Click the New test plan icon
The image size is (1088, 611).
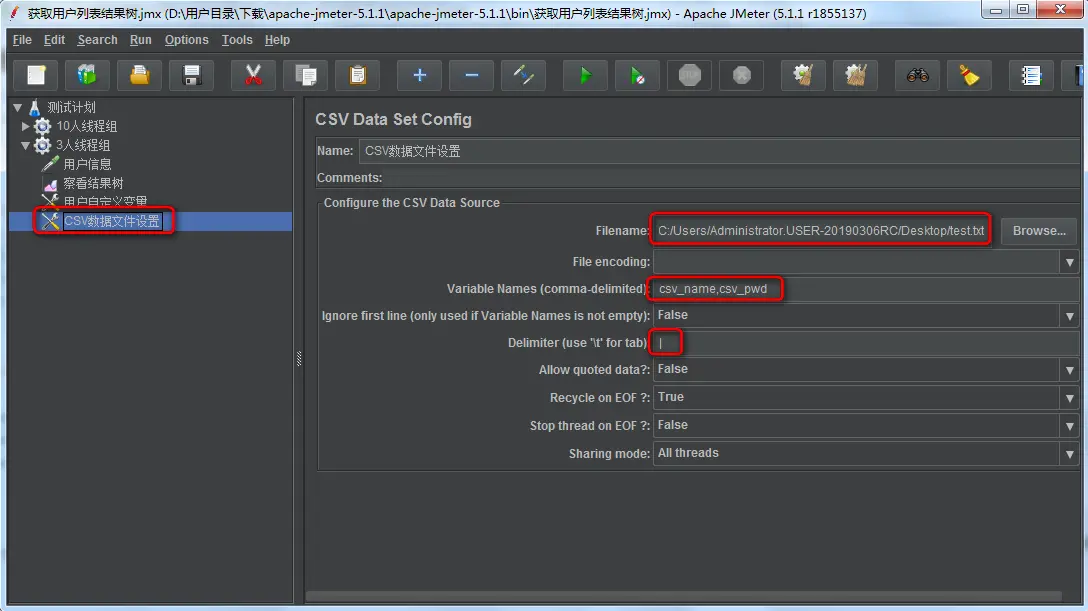coord(35,75)
